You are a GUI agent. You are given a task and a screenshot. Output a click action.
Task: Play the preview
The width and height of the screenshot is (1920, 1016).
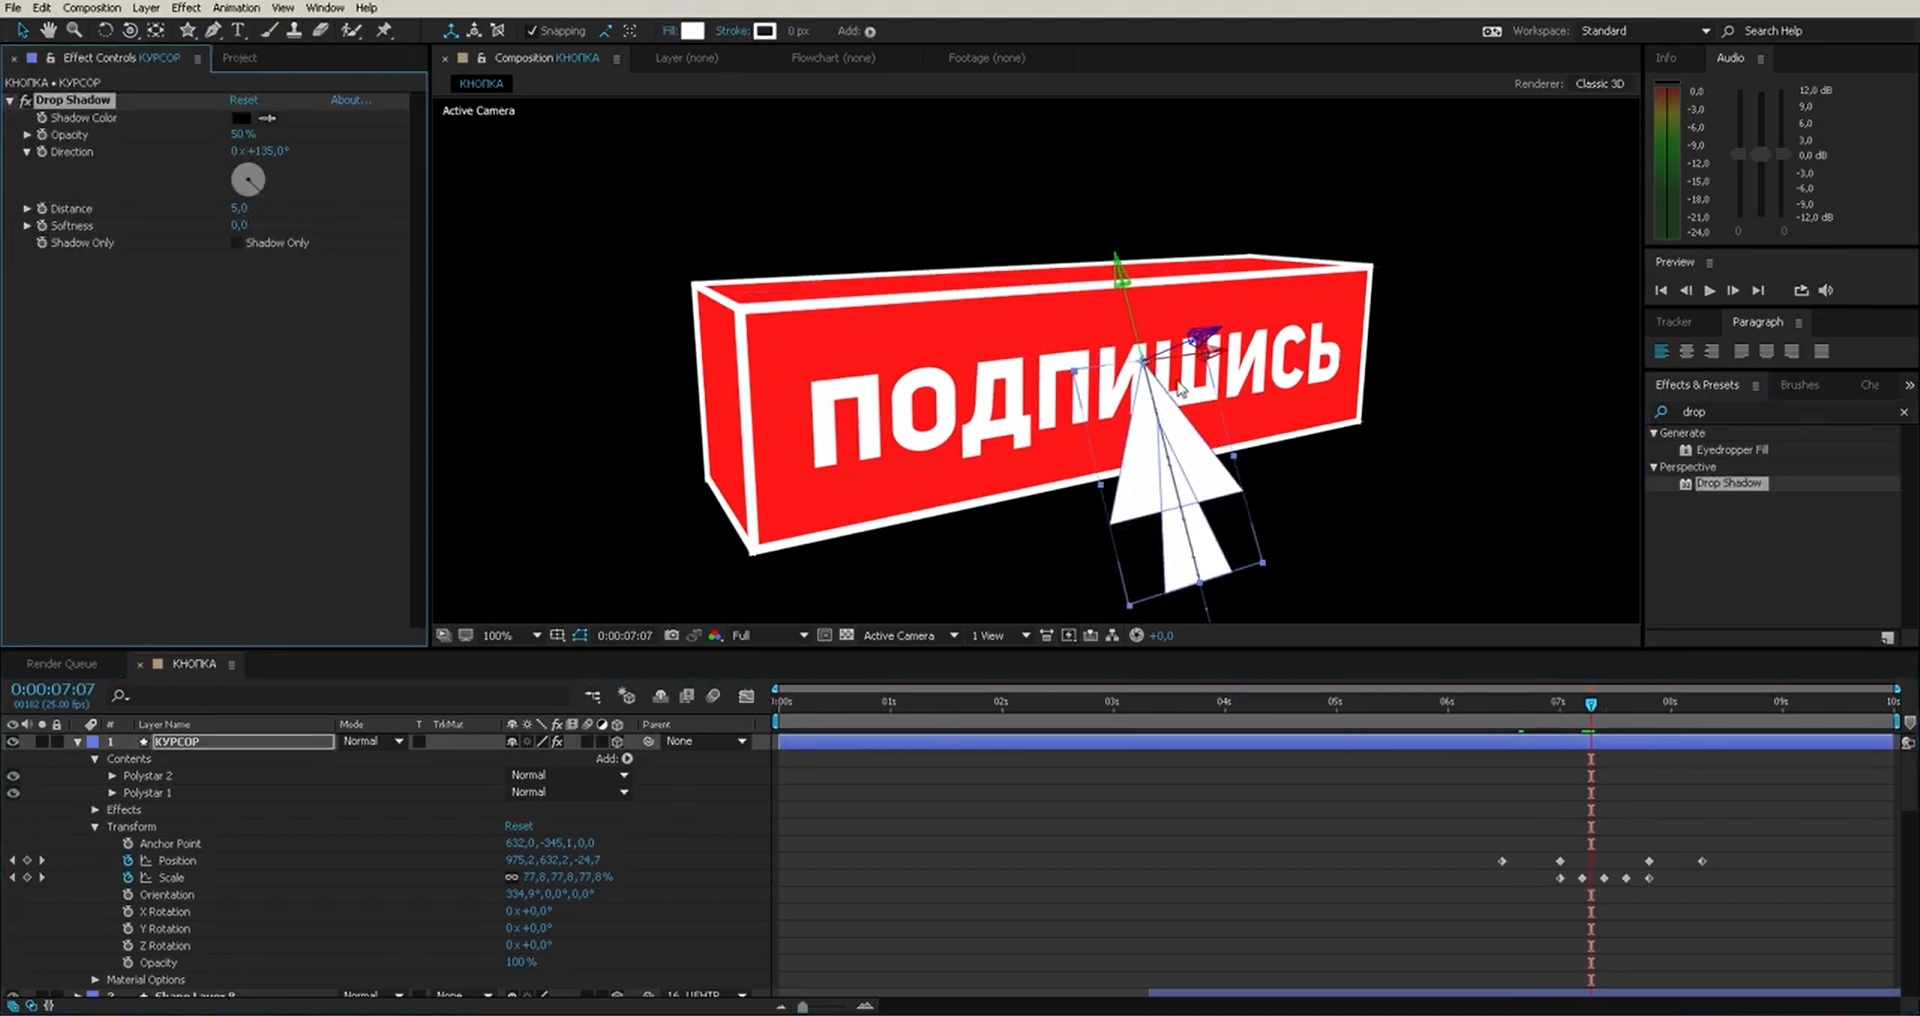[1708, 290]
